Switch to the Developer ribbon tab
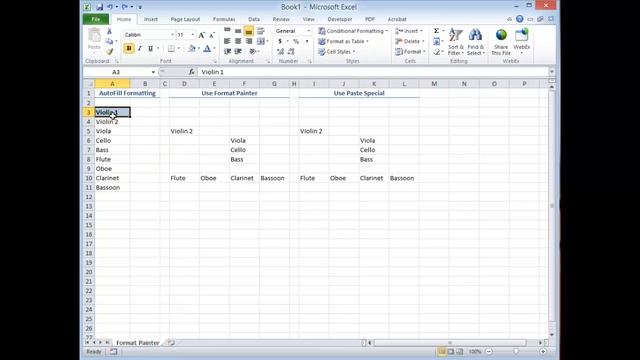This screenshot has height=360, width=640. [340, 19]
